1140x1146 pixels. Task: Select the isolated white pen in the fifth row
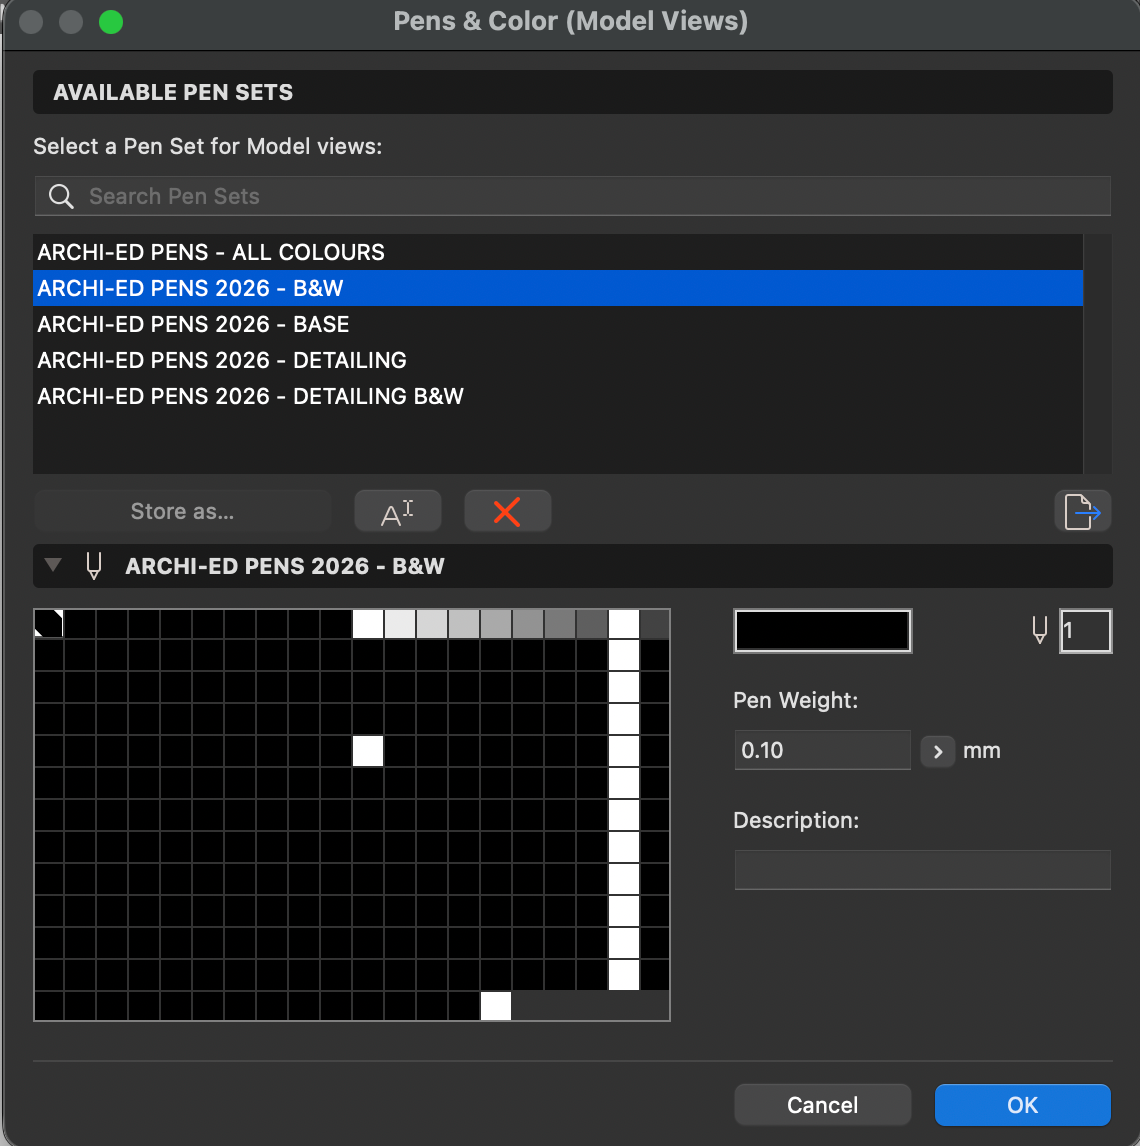(x=368, y=751)
